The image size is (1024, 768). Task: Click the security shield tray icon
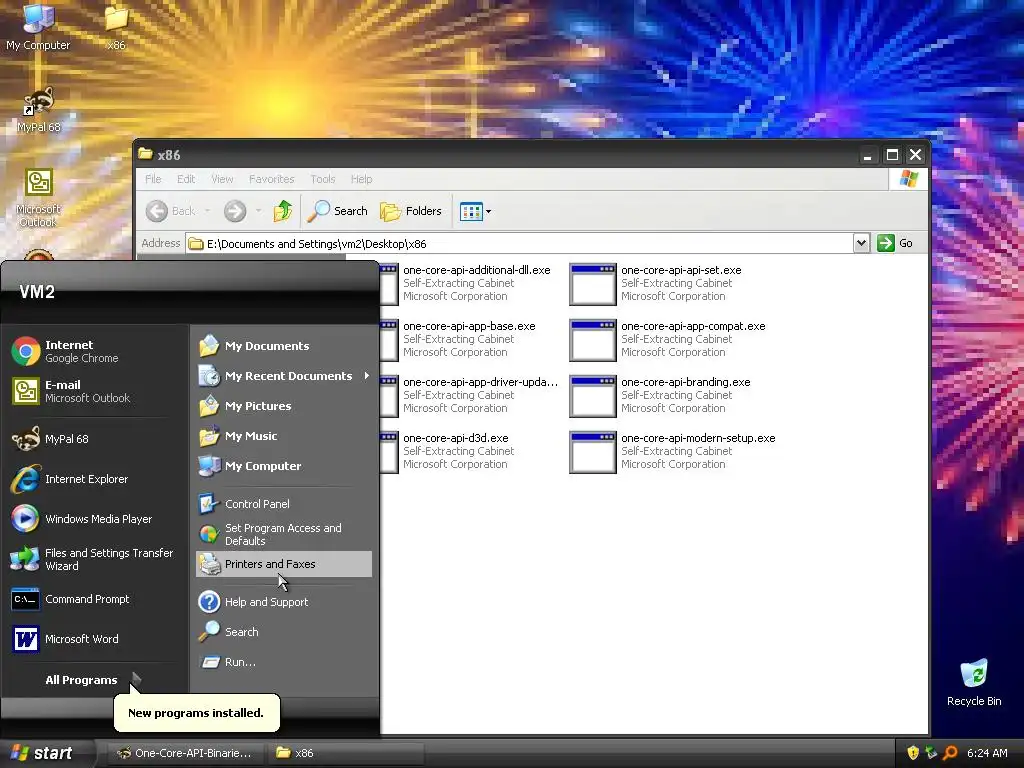pyautogui.click(x=913, y=753)
